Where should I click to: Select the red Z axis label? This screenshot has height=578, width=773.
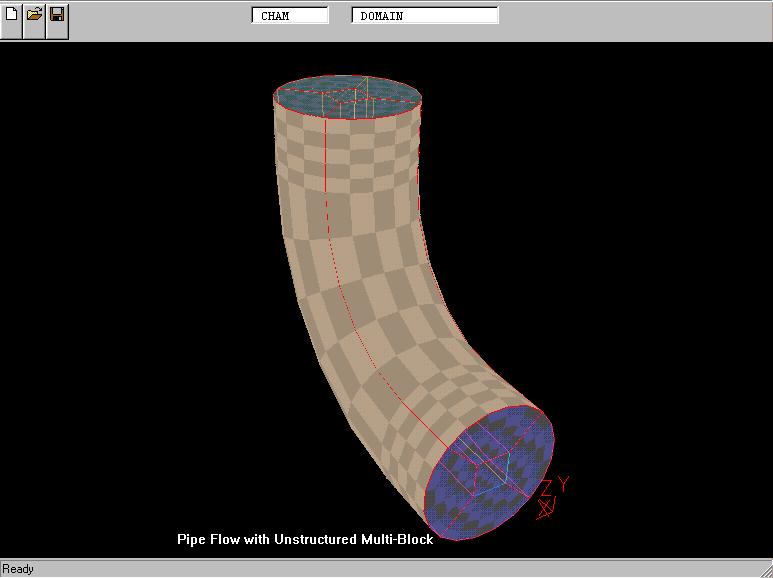click(x=547, y=489)
